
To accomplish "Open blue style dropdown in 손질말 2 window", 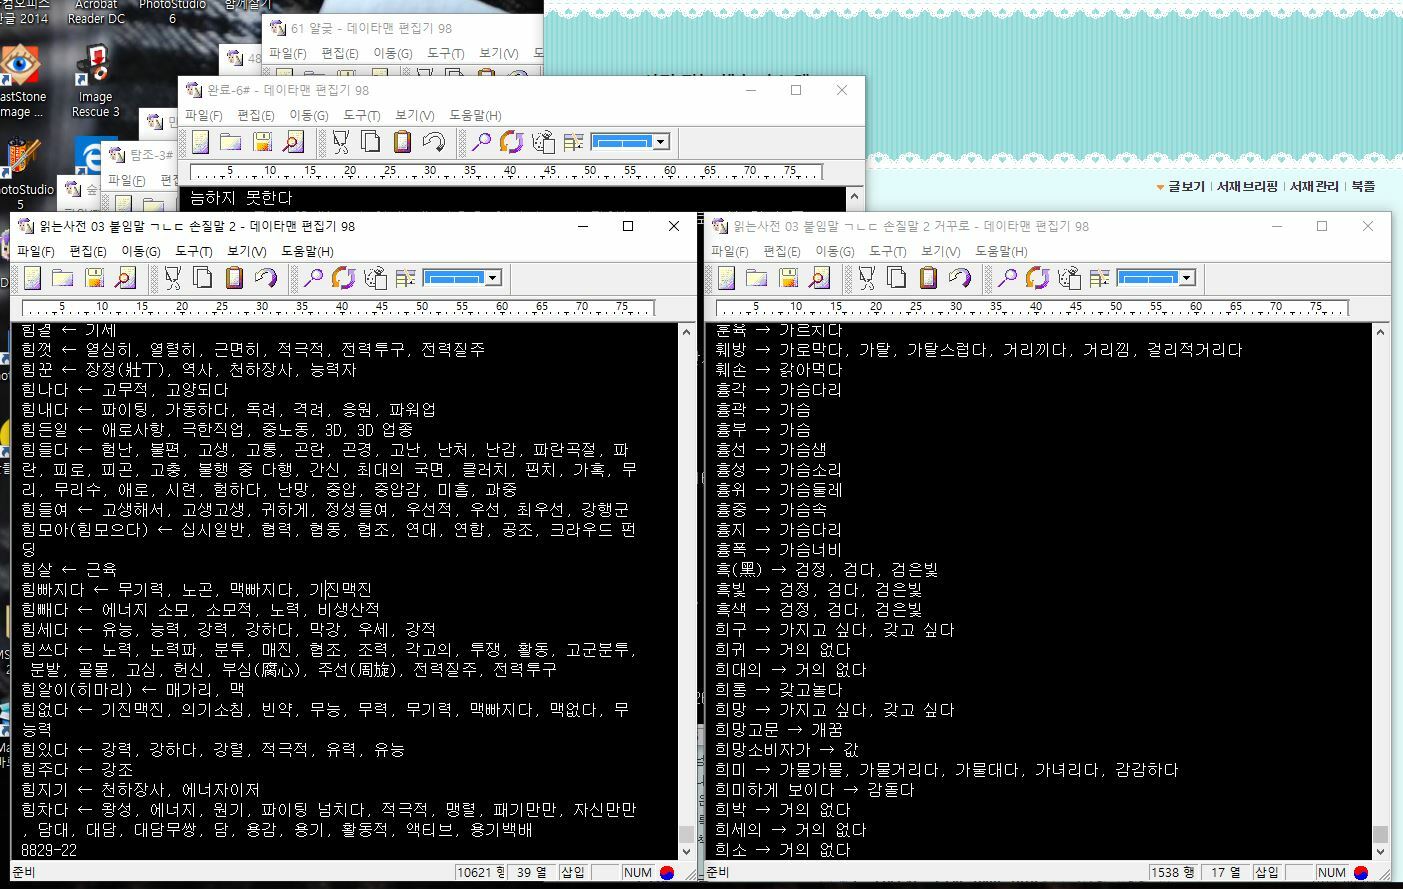I will 492,278.
